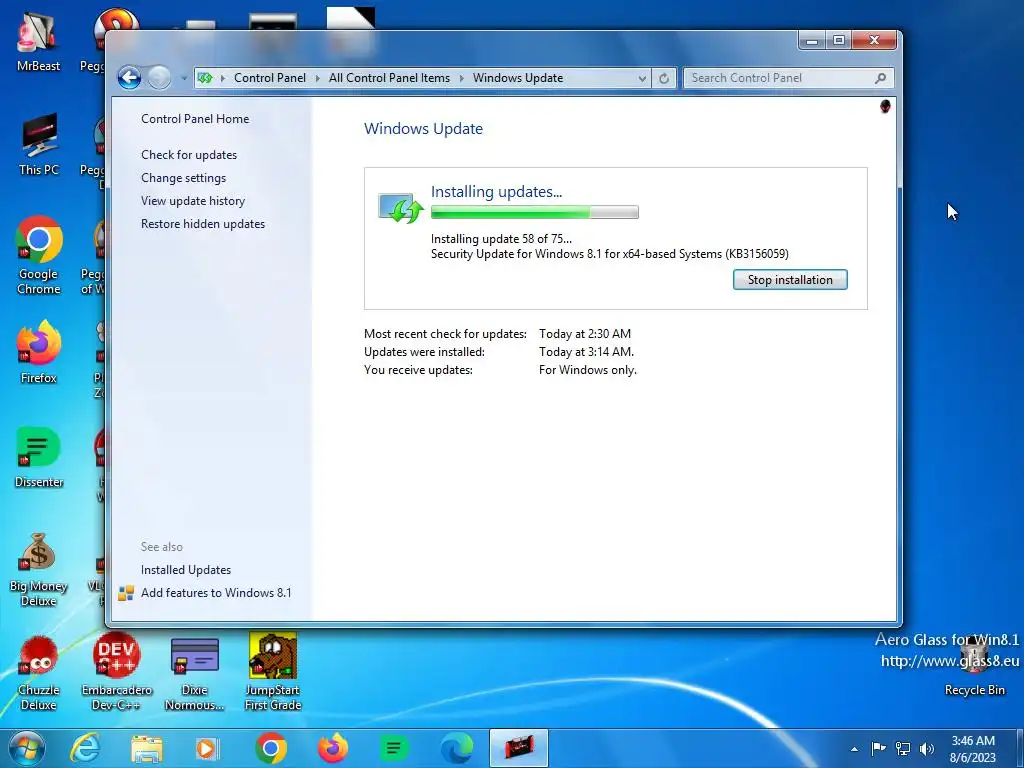The width and height of the screenshot is (1024, 768).
Task: Click the Windows Update icon in address bar
Action: pos(205,78)
